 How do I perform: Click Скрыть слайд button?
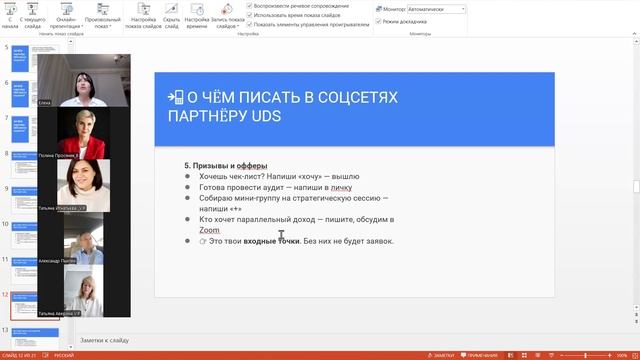click(171, 16)
